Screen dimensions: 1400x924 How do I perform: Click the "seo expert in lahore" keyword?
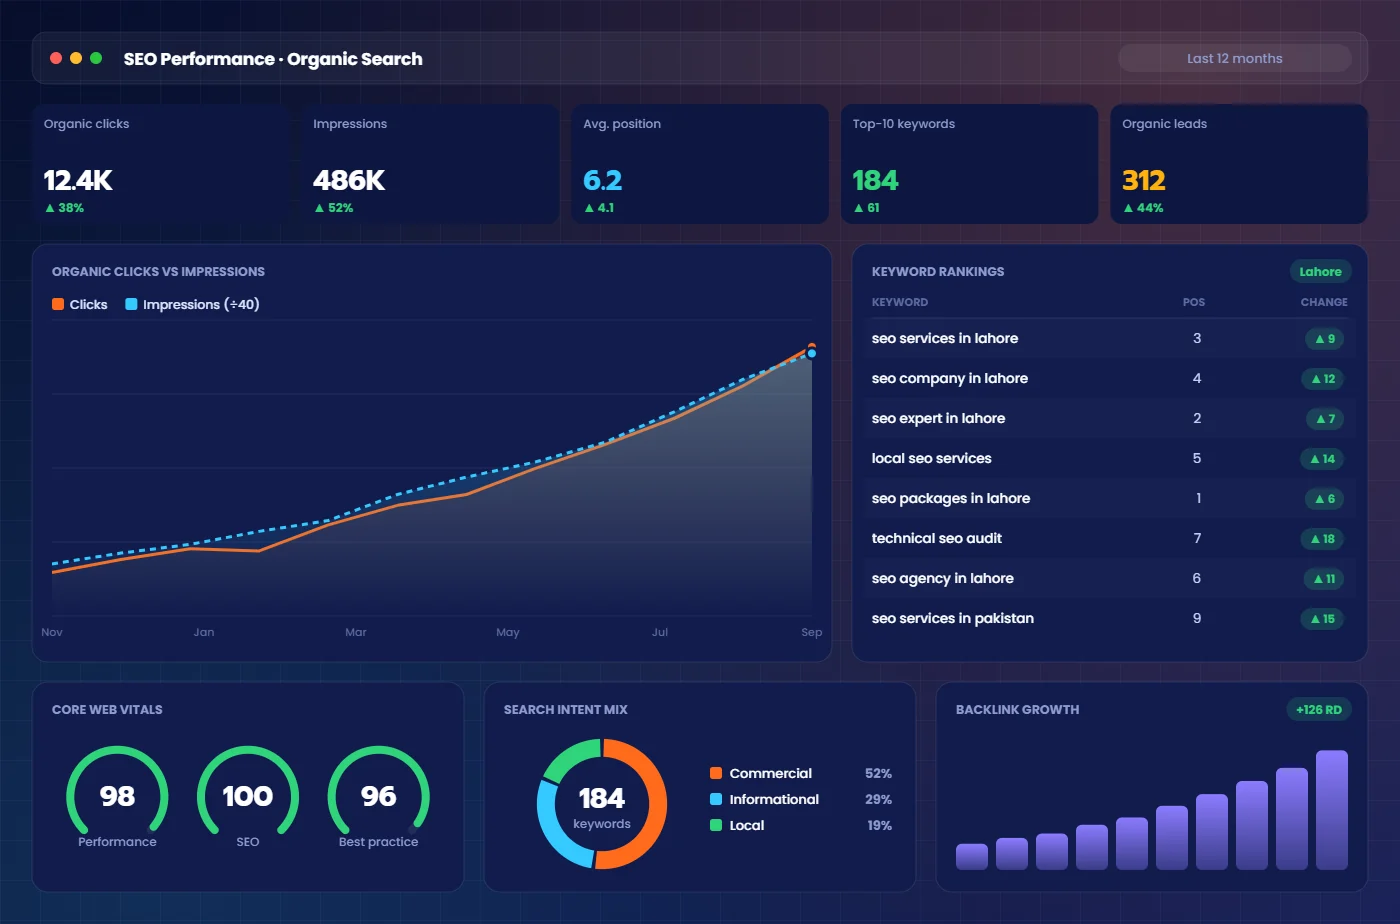(x=938, y=418)
